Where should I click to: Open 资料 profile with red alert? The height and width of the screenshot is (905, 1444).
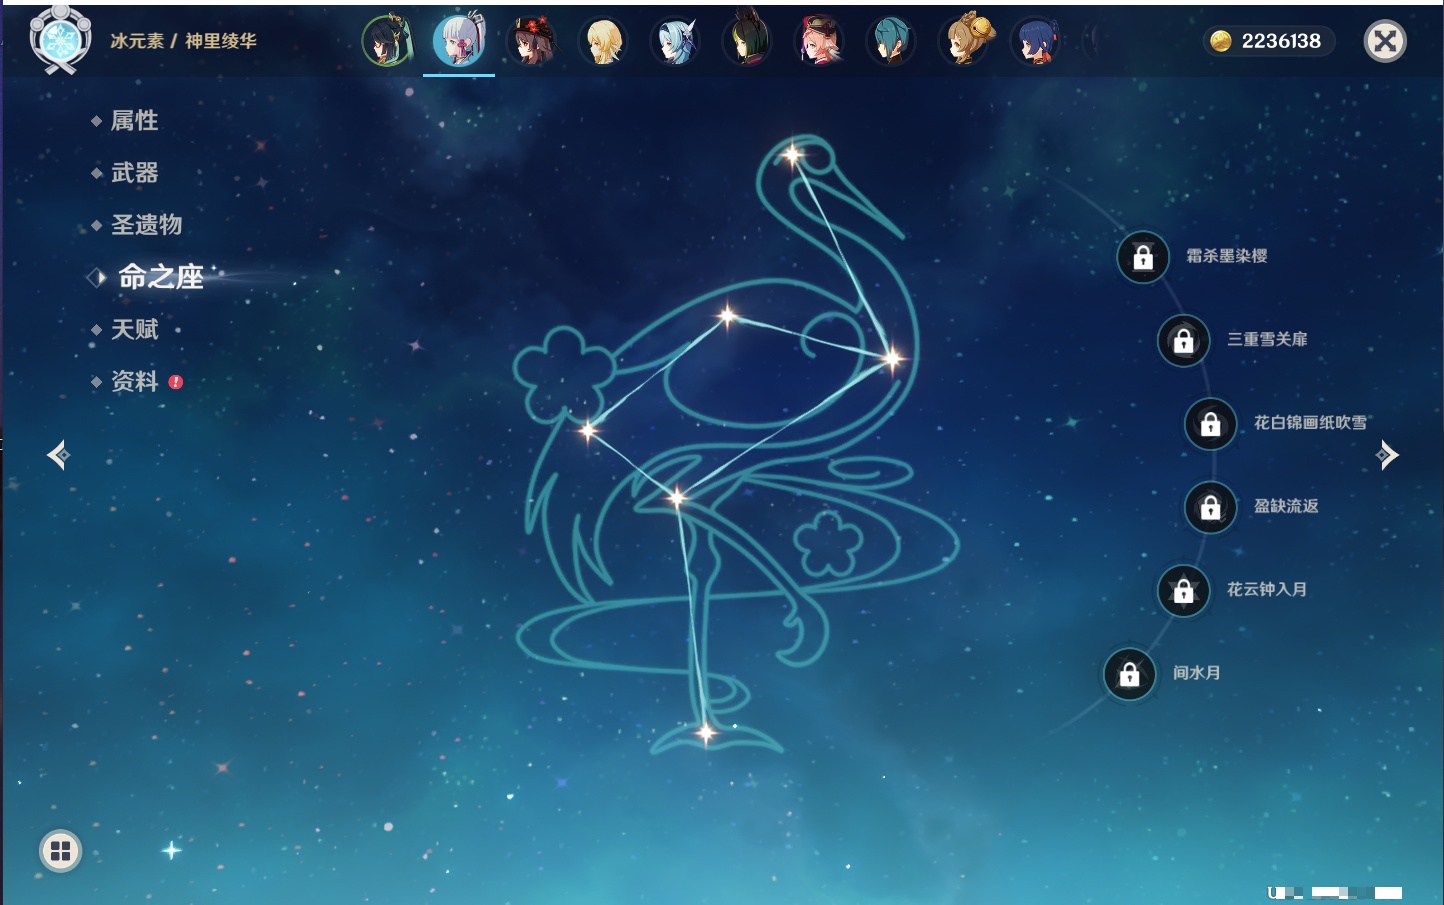click(x=134, y=381)
